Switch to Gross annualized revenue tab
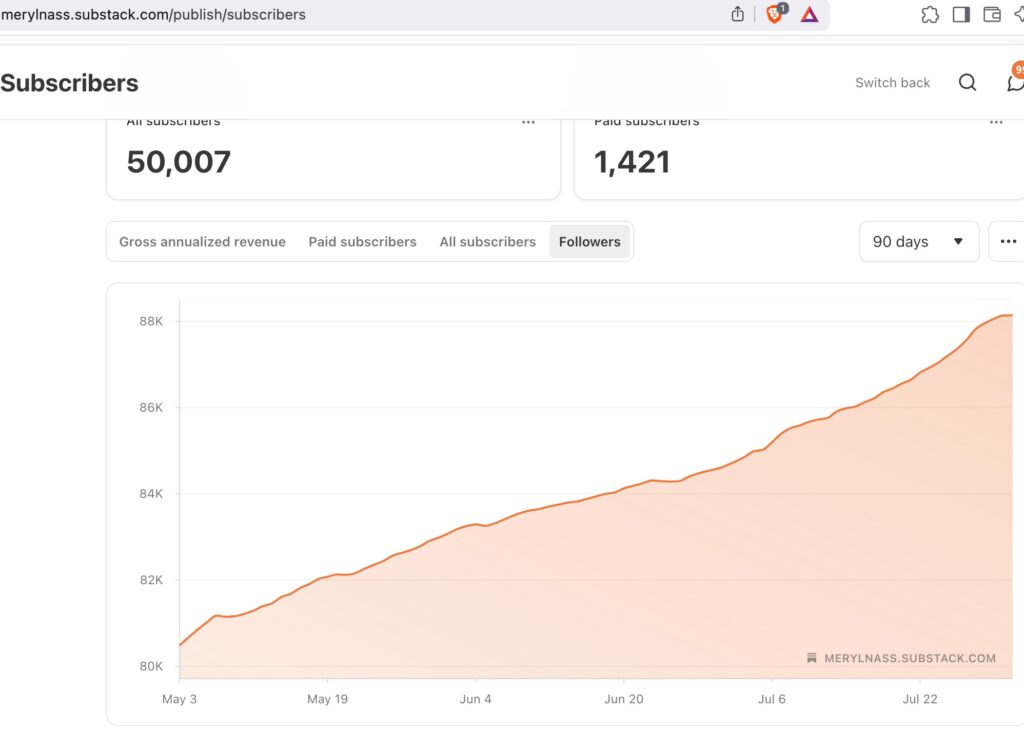The height and width of the screenshot is (731, 1024). click(x=202, y=242)
